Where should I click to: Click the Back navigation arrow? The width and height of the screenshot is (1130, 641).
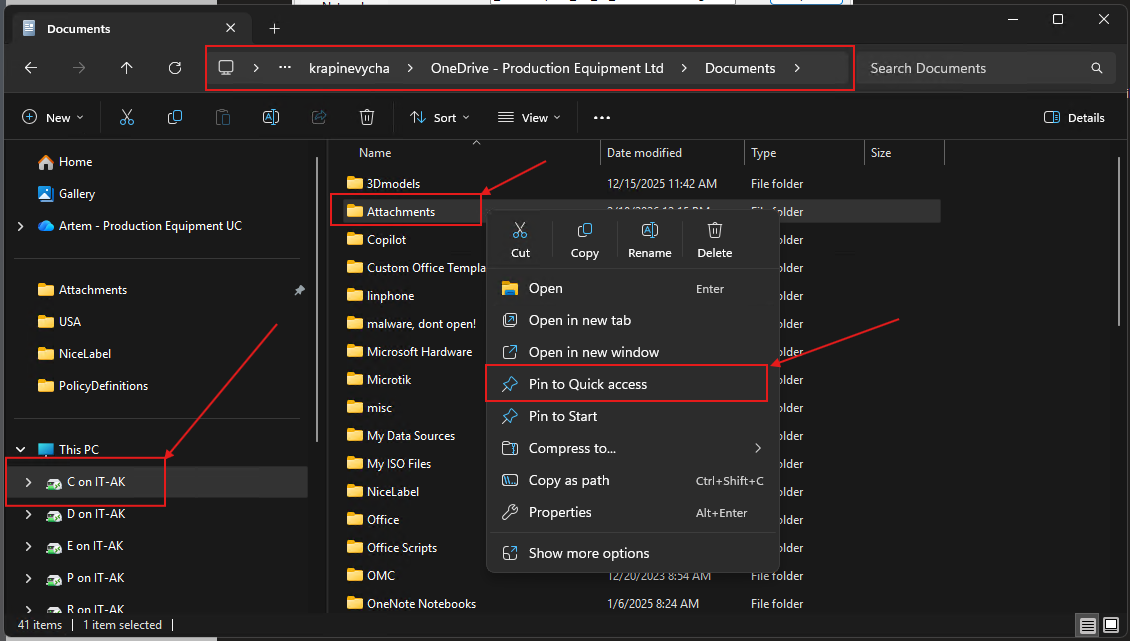tap(31, 68)
